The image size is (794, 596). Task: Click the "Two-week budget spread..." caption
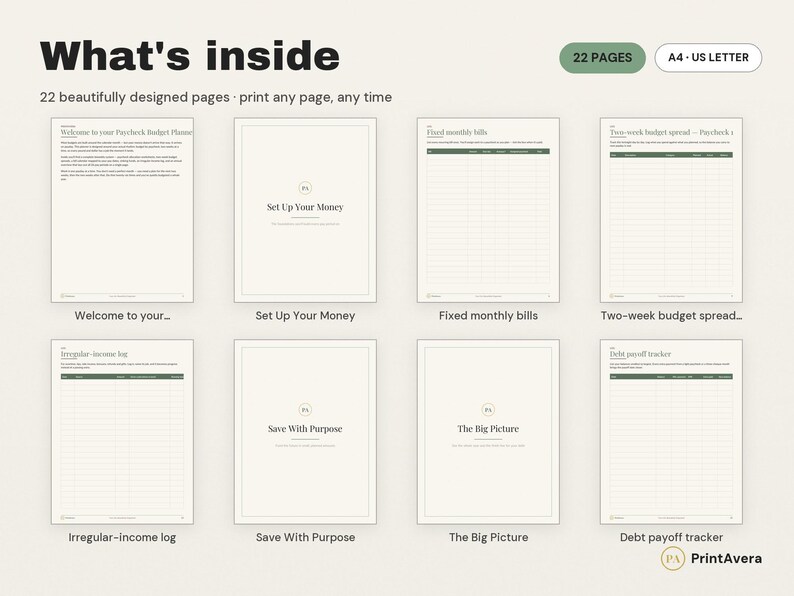[671, 315]
